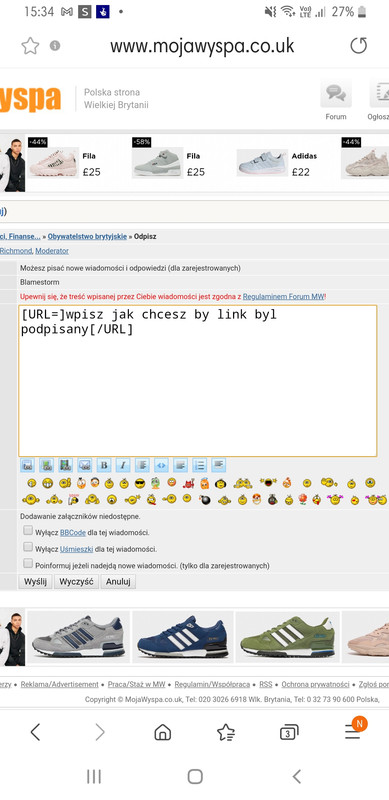Open Praca/Staż w MW footer link
The width and height of the screenshot is (389, 800).
pyautogui.click(x=136, y=684)
